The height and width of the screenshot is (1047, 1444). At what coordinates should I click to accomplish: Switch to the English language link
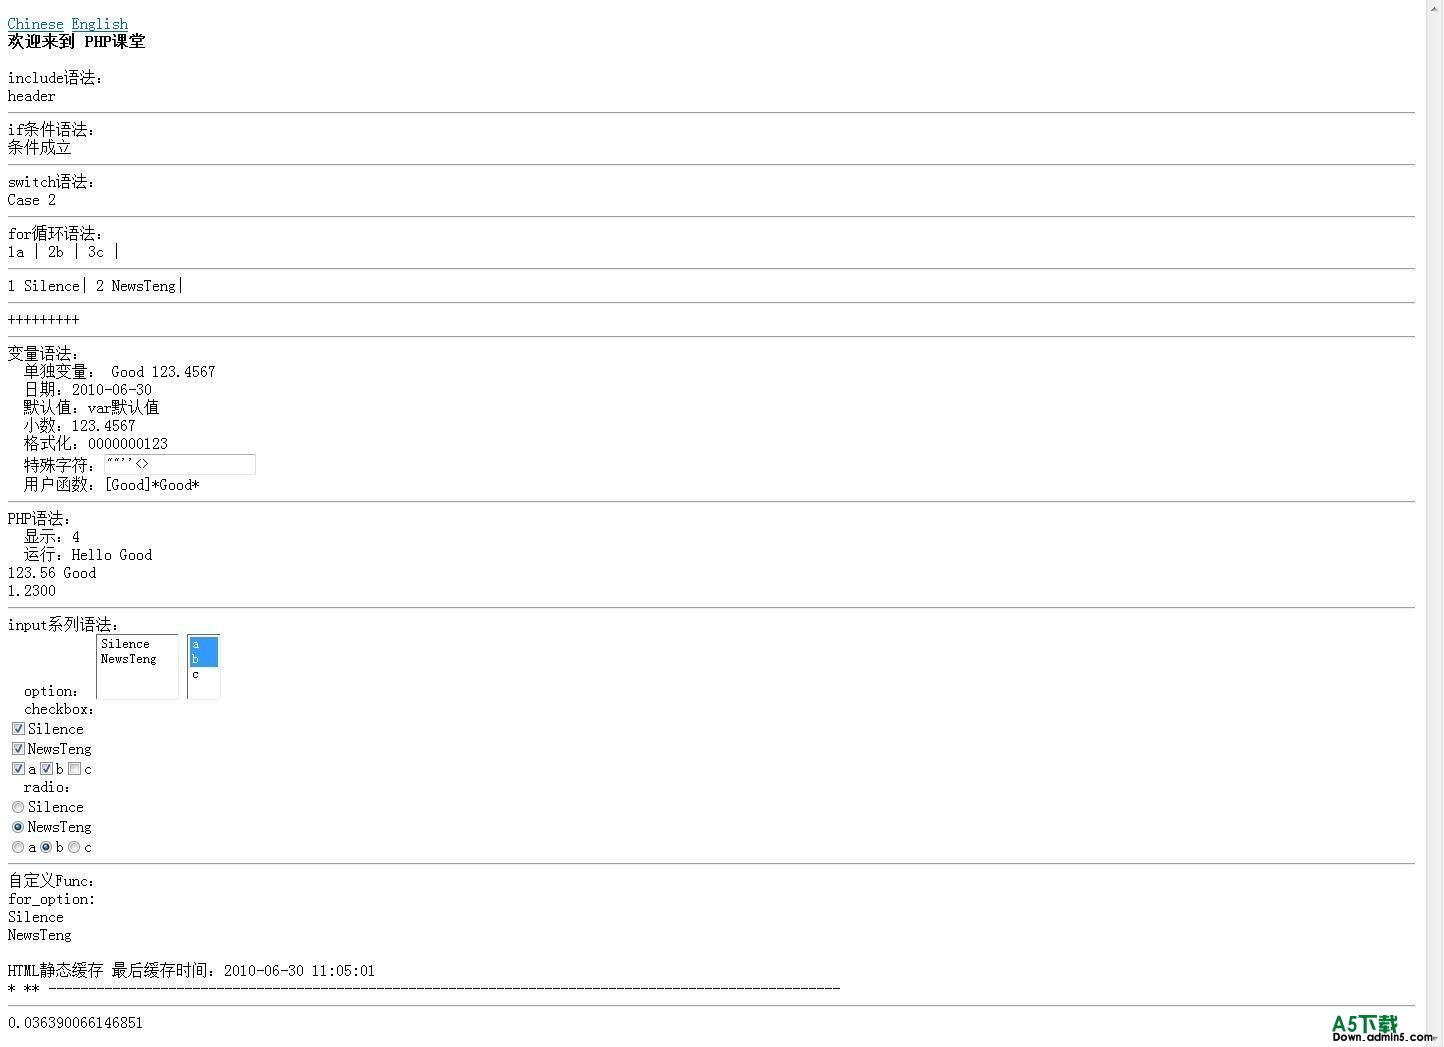click(x=99, y=24)
